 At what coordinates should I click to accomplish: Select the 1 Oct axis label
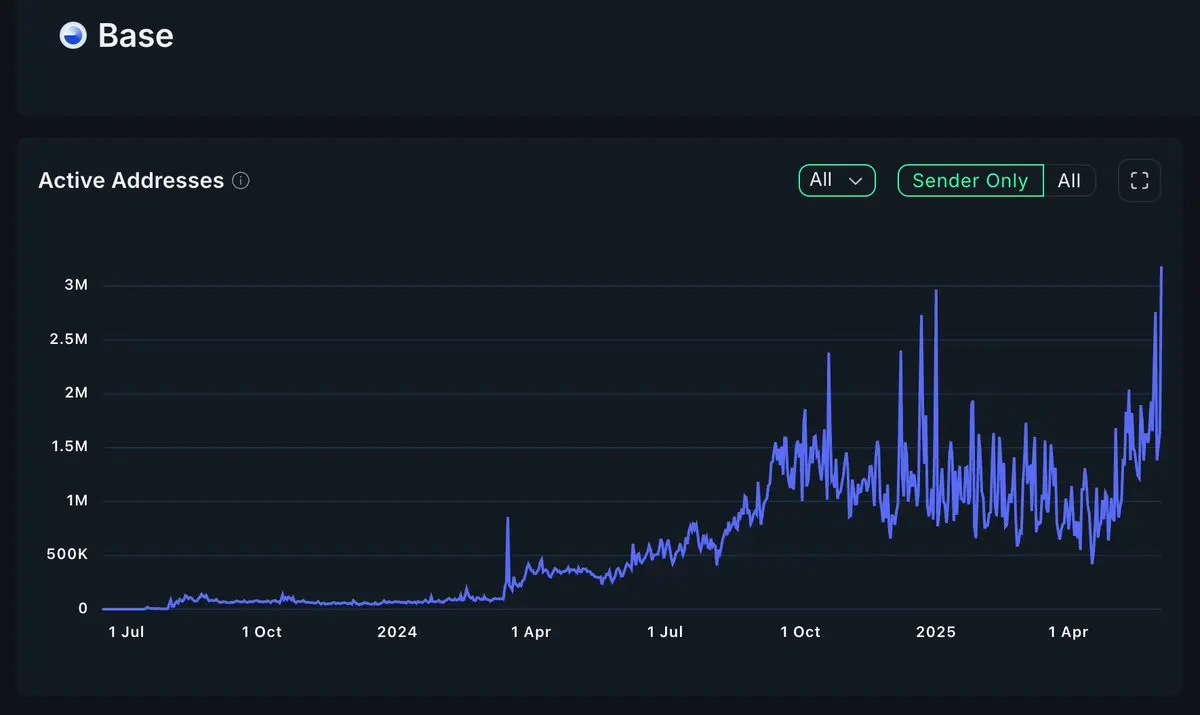pyautogui.click(x=262, y=632)
